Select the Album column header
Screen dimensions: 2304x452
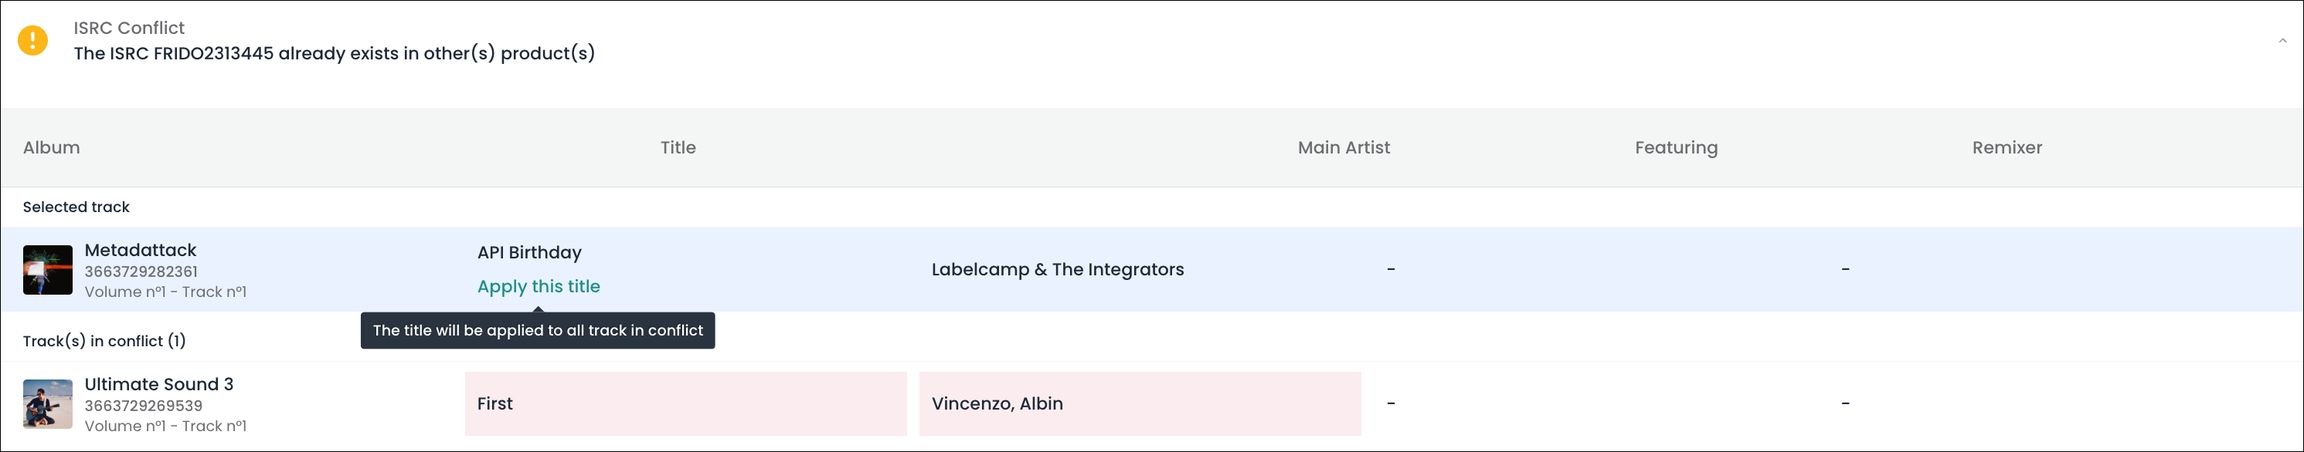[51, 148]
